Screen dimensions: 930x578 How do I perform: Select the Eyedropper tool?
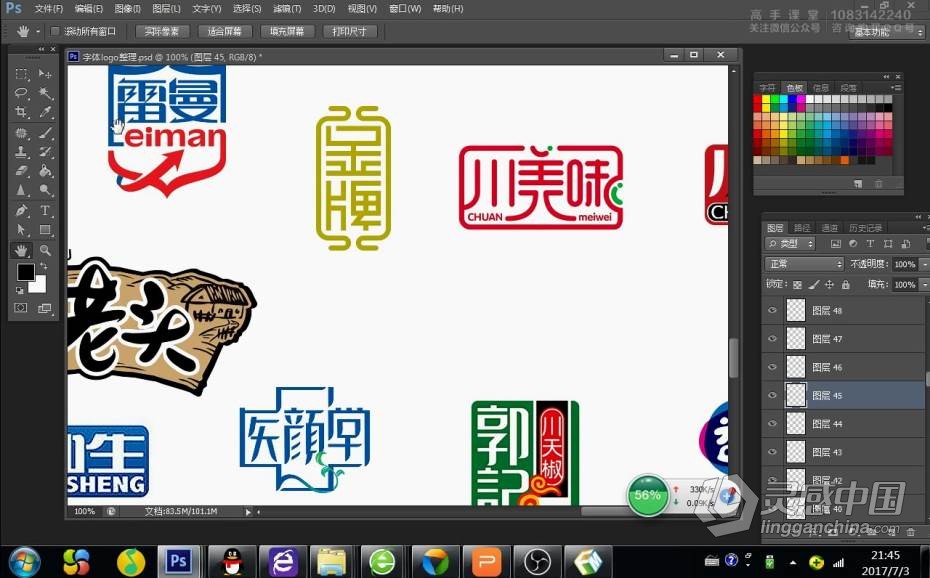click(45, 112)
